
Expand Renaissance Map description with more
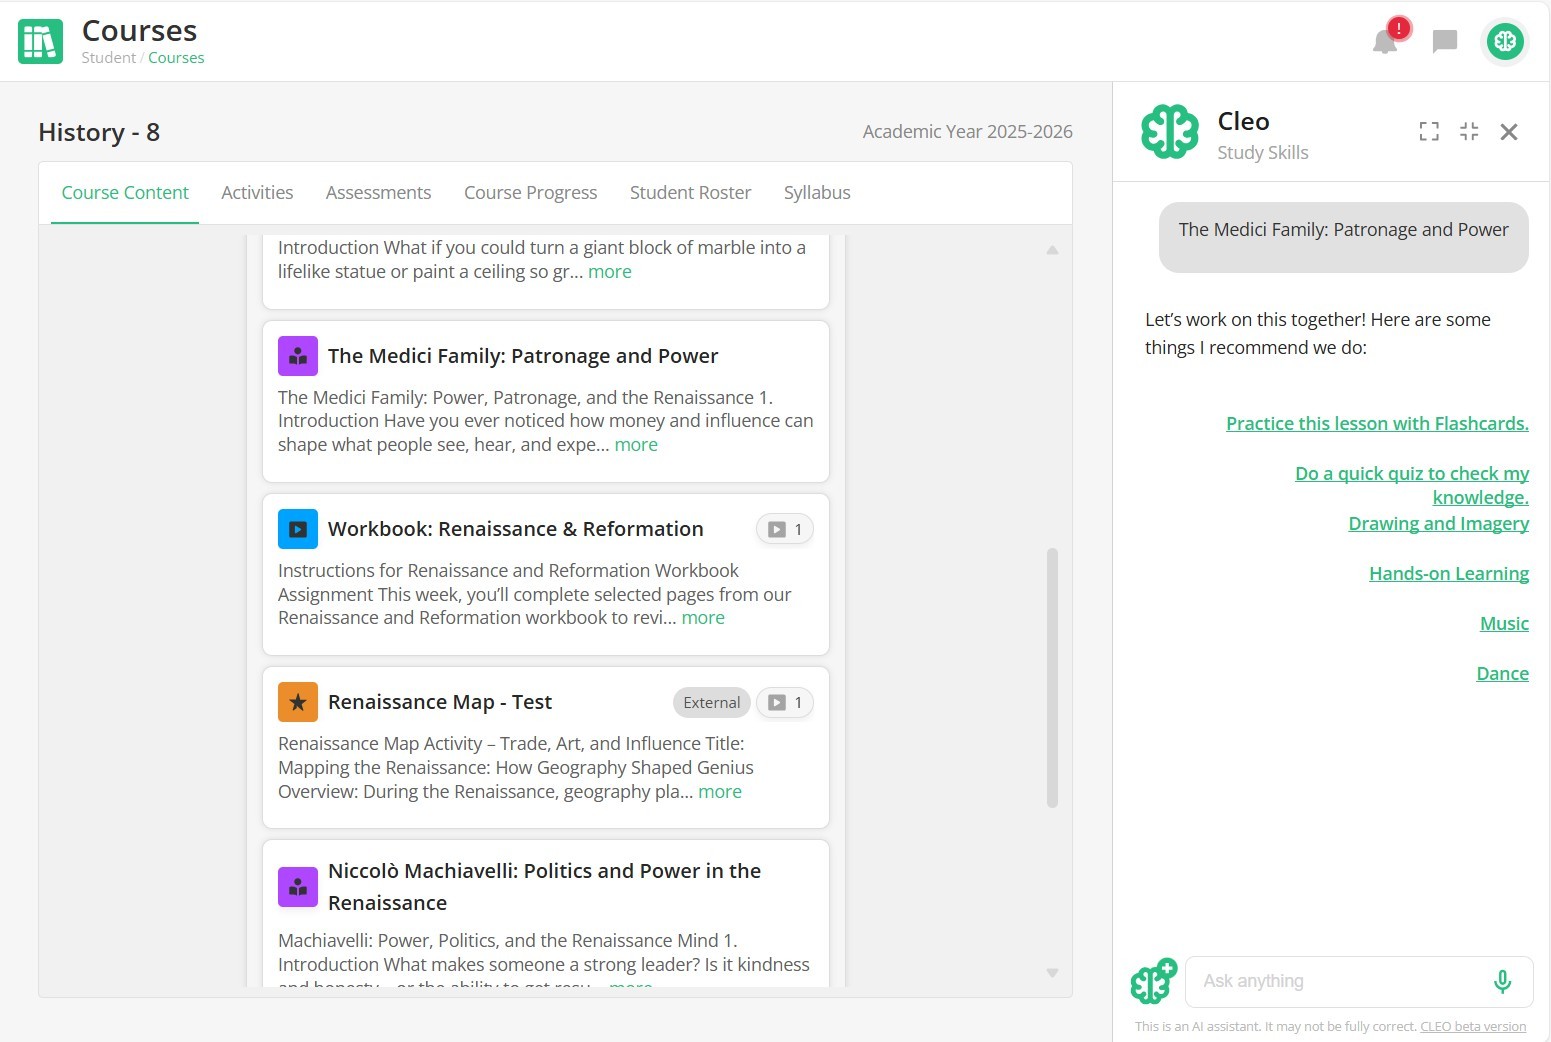click(x=720, y=792)
